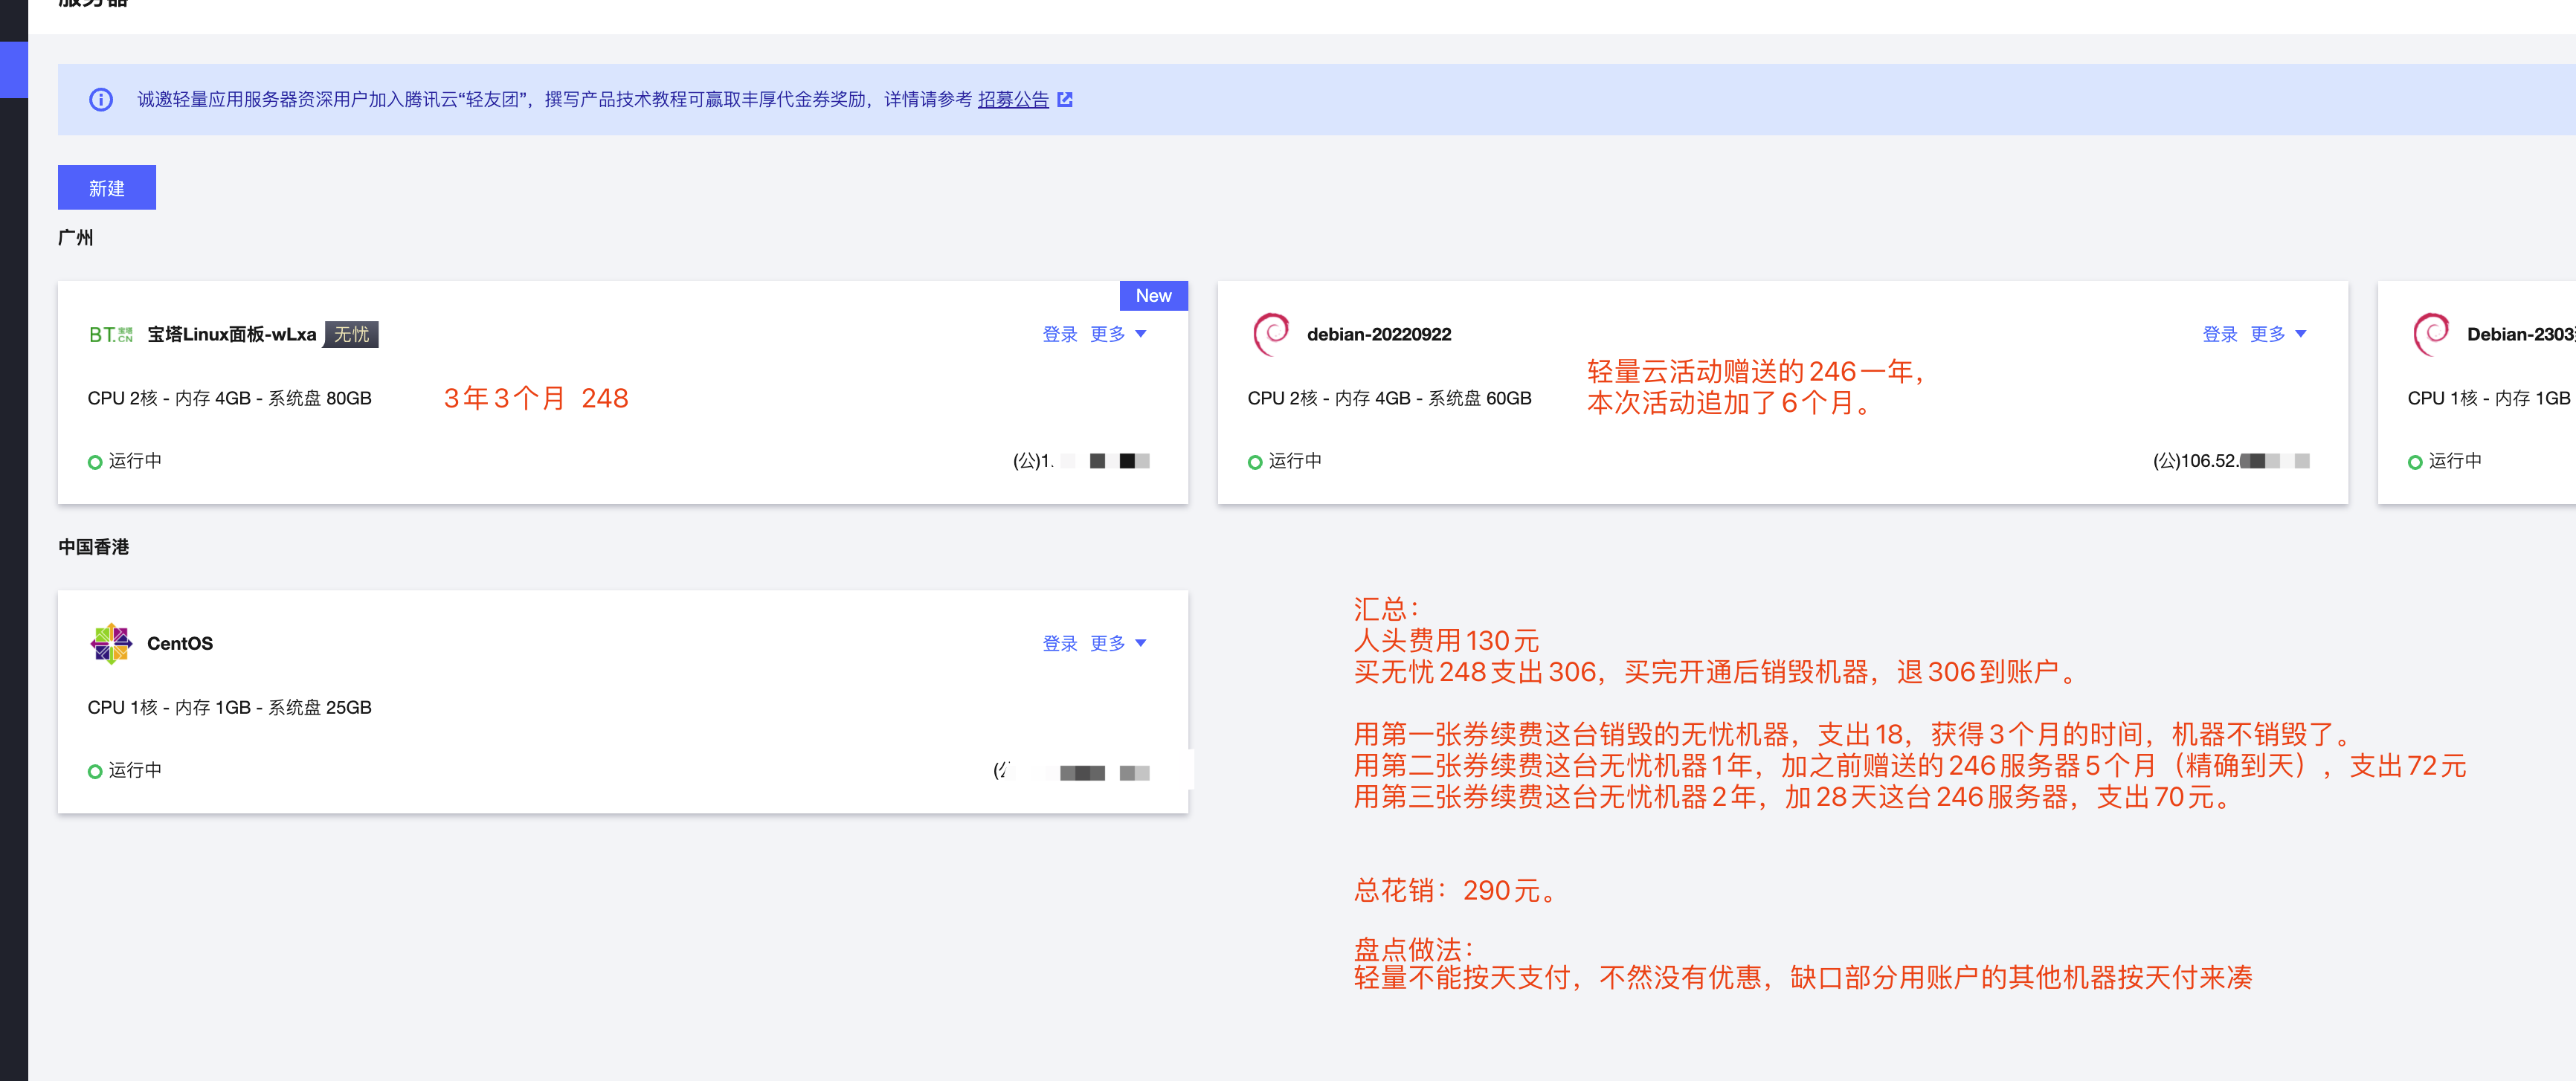This screenshot has height=1081, width=2576.
Task: Click the running status icon on 宝塔 card
Action: tap(95, 462)
